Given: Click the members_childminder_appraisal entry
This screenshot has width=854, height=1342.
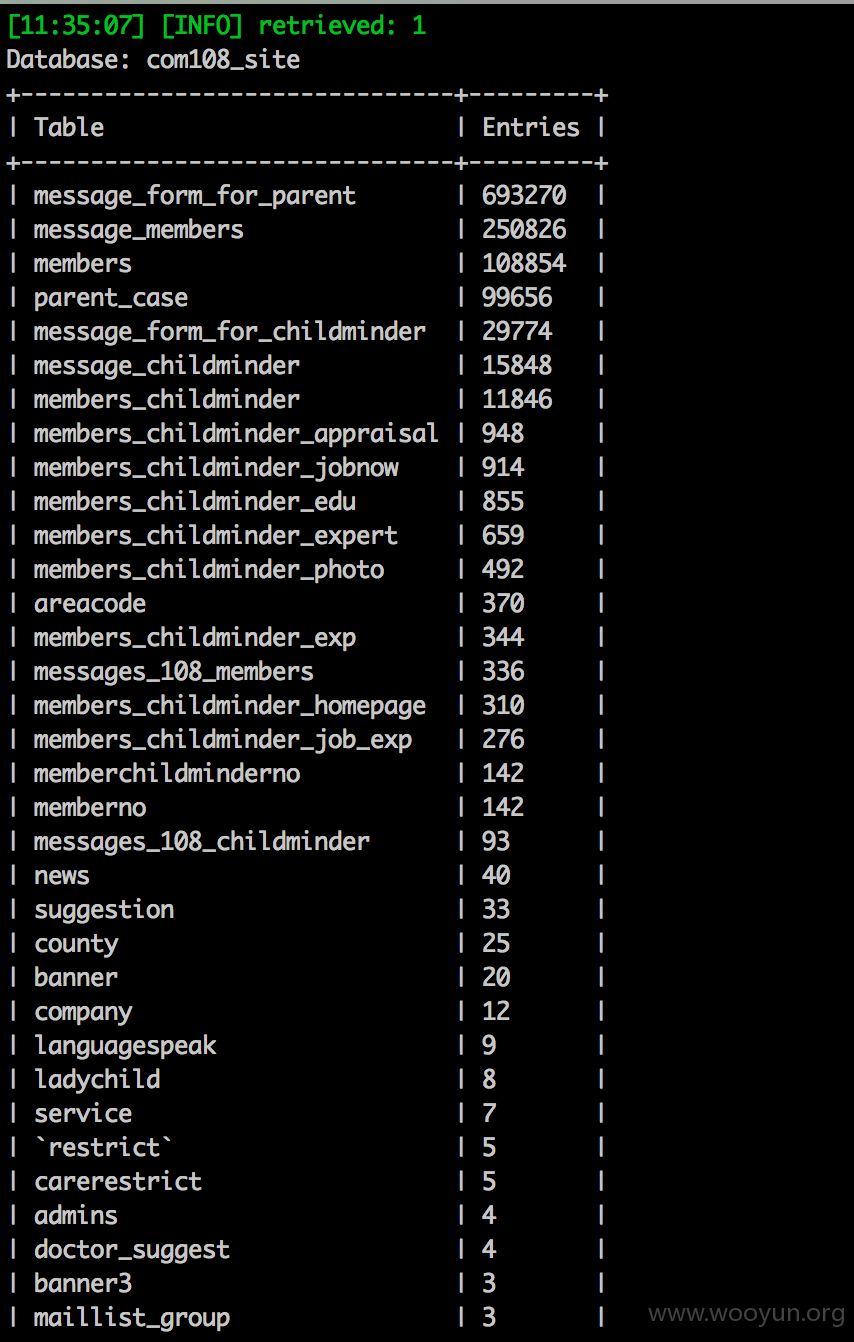Looking at the screenshot, I should tap(236, 433).
